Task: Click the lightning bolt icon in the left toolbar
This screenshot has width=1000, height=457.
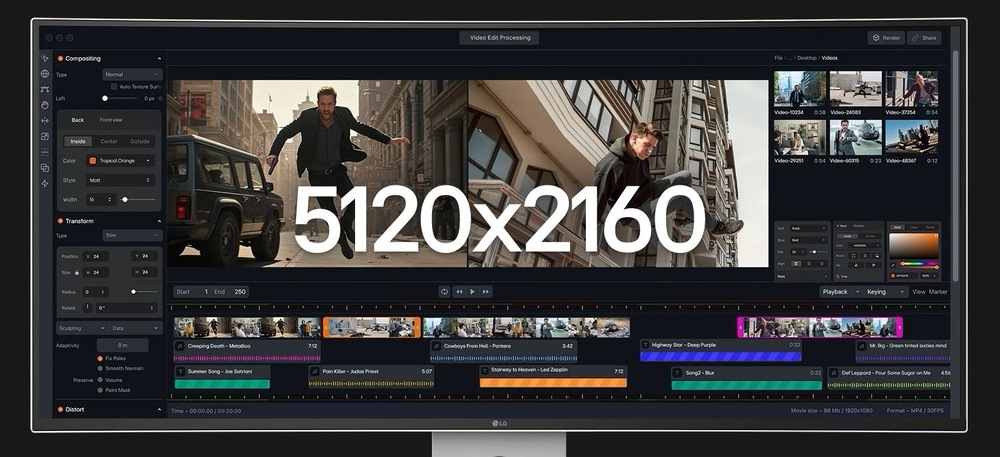Action: 45,184
